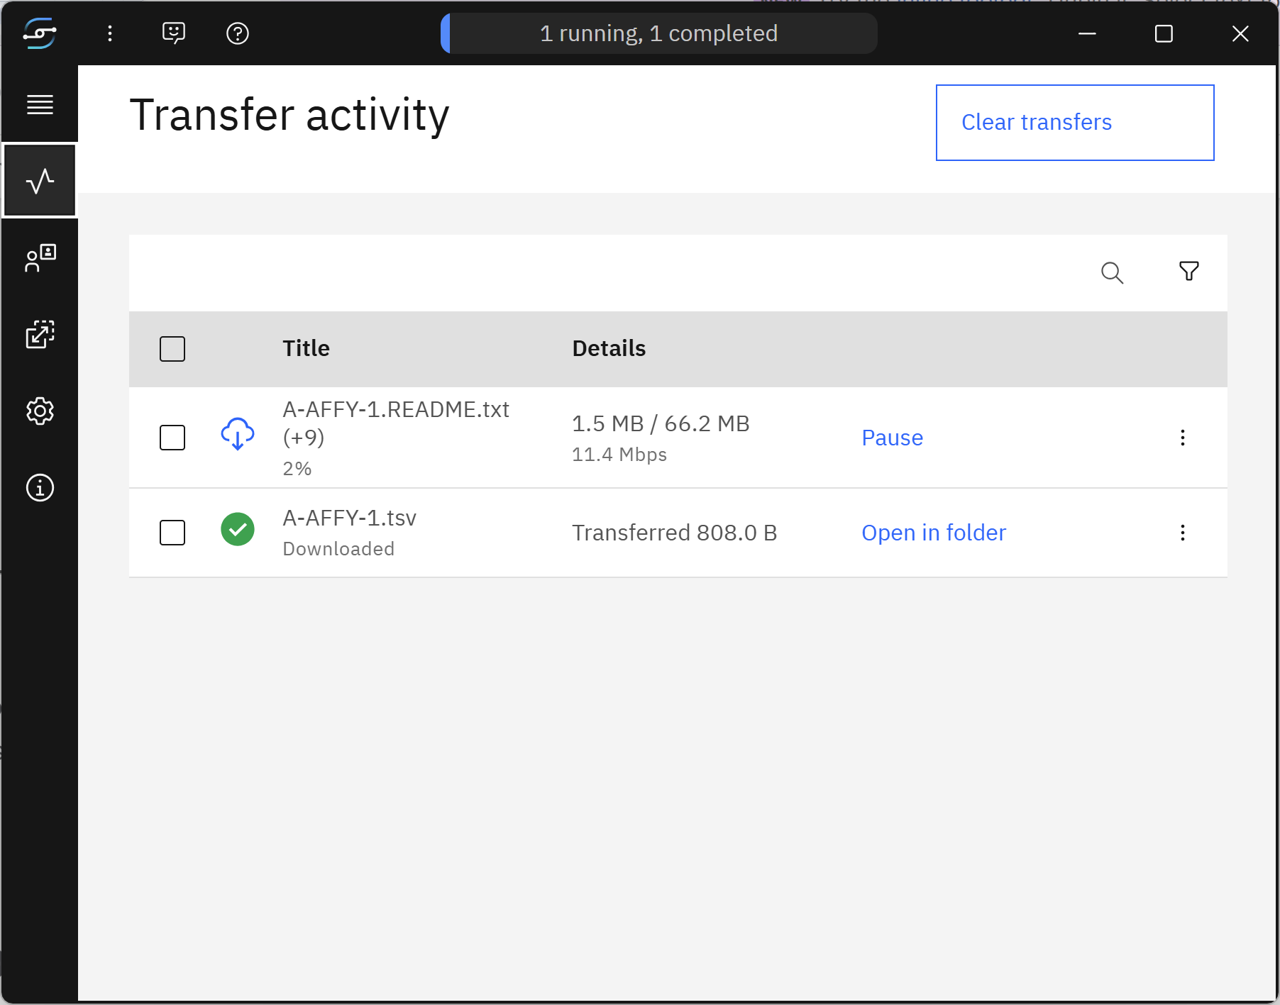
Task: Open the filter funnel dropdown
Action: tap(1189, 272)
